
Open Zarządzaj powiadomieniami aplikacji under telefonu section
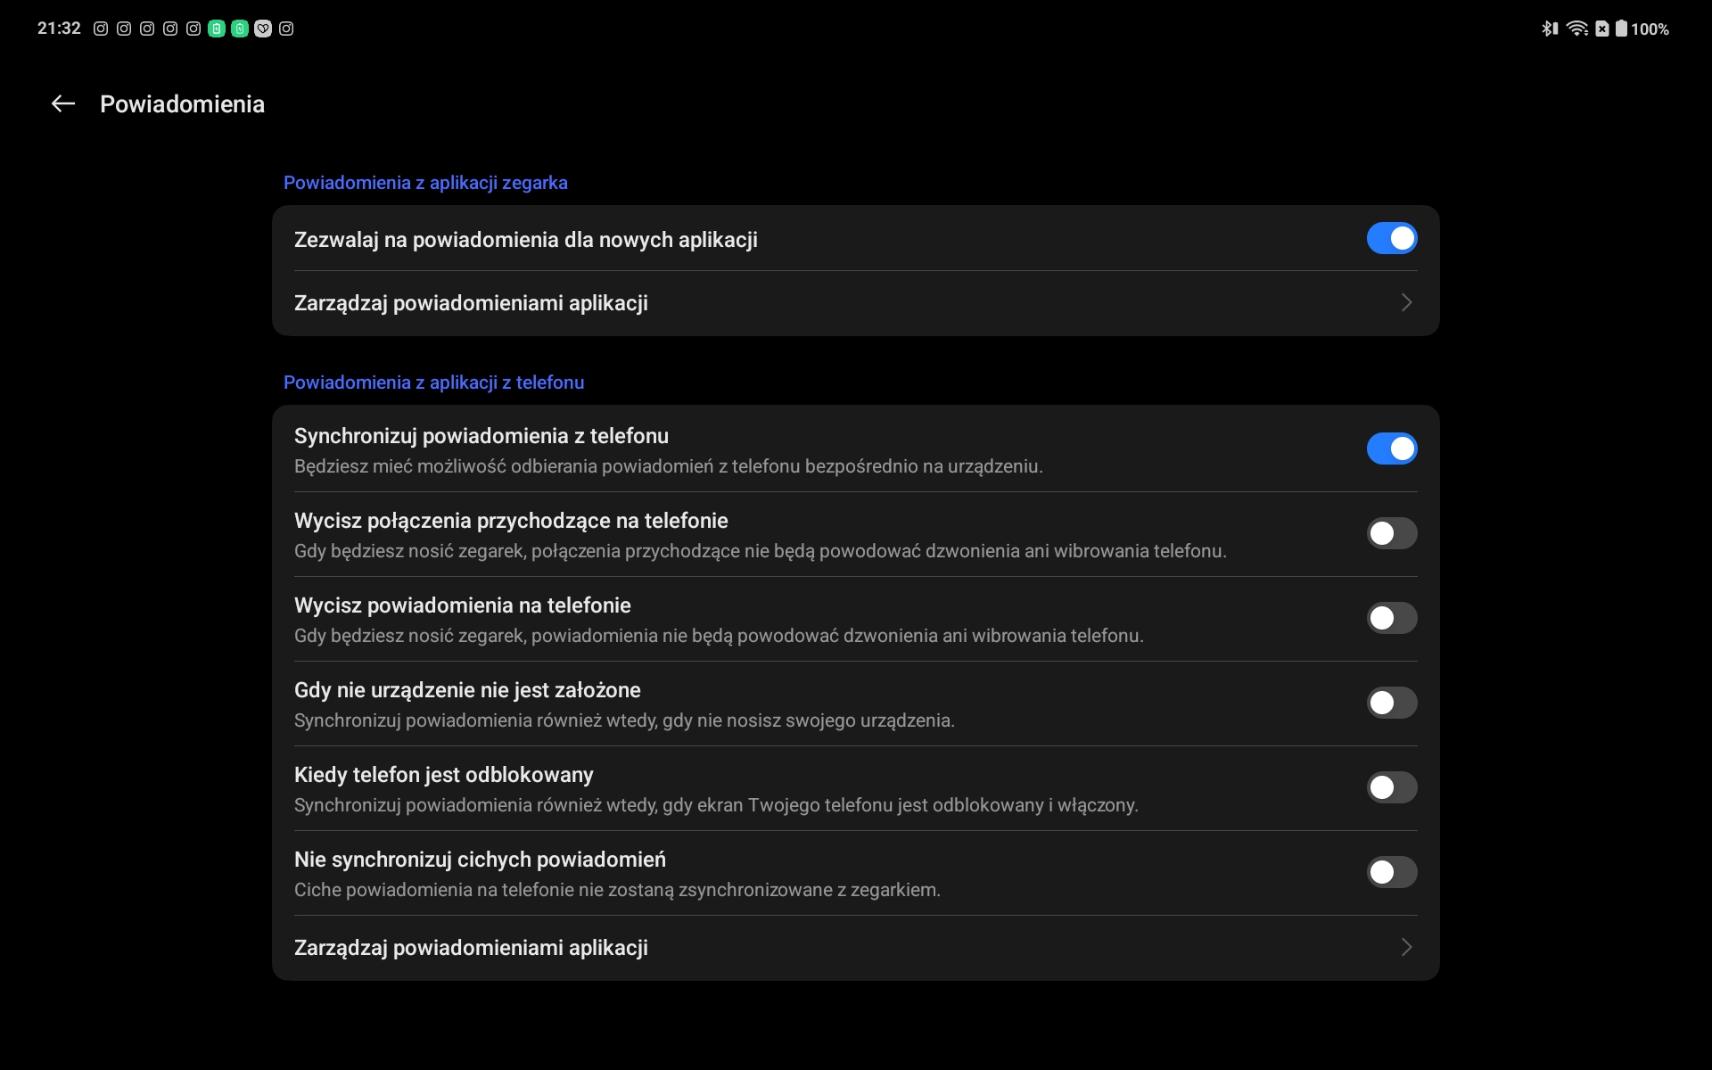click(471, 948)
